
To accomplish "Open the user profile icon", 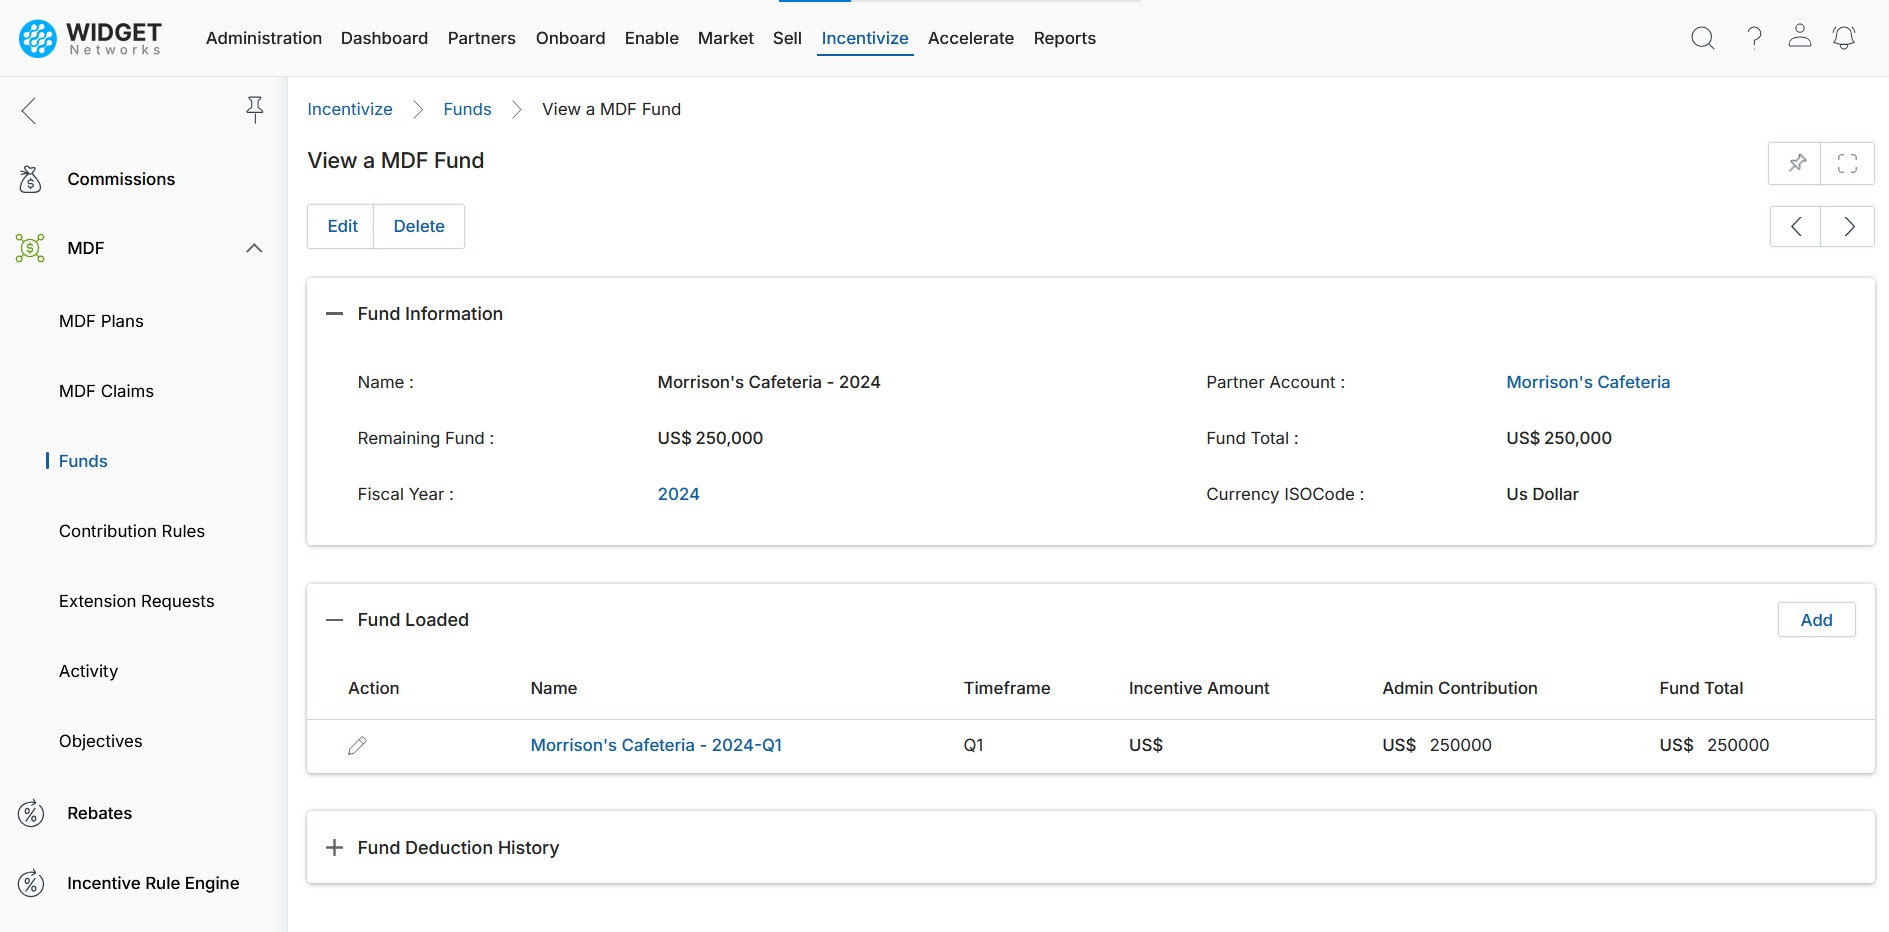I will point(1799,37).
